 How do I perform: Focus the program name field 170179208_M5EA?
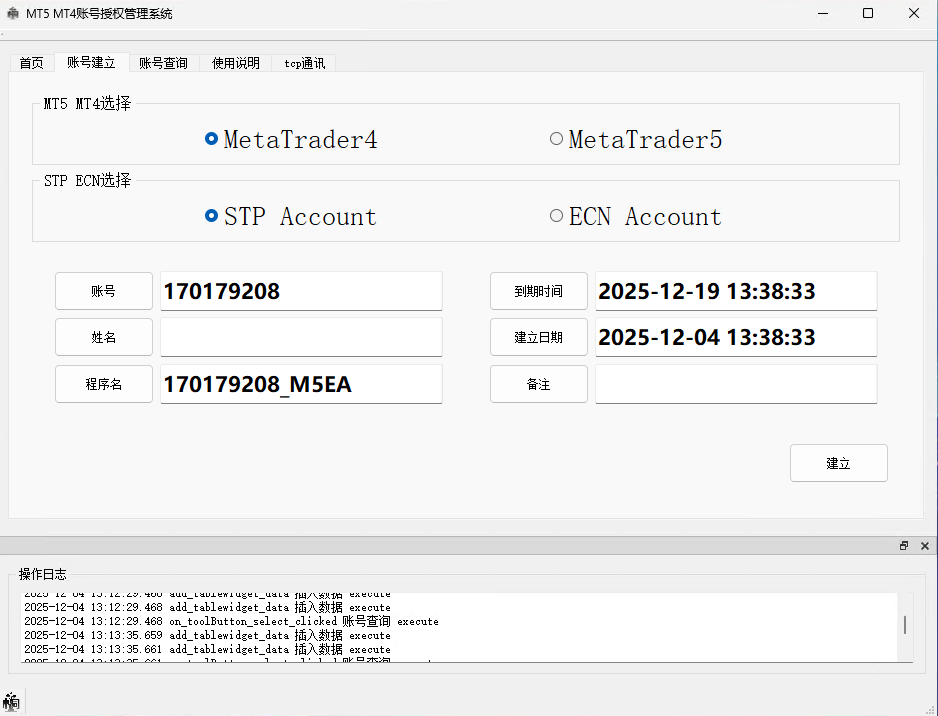click(302, 384)
